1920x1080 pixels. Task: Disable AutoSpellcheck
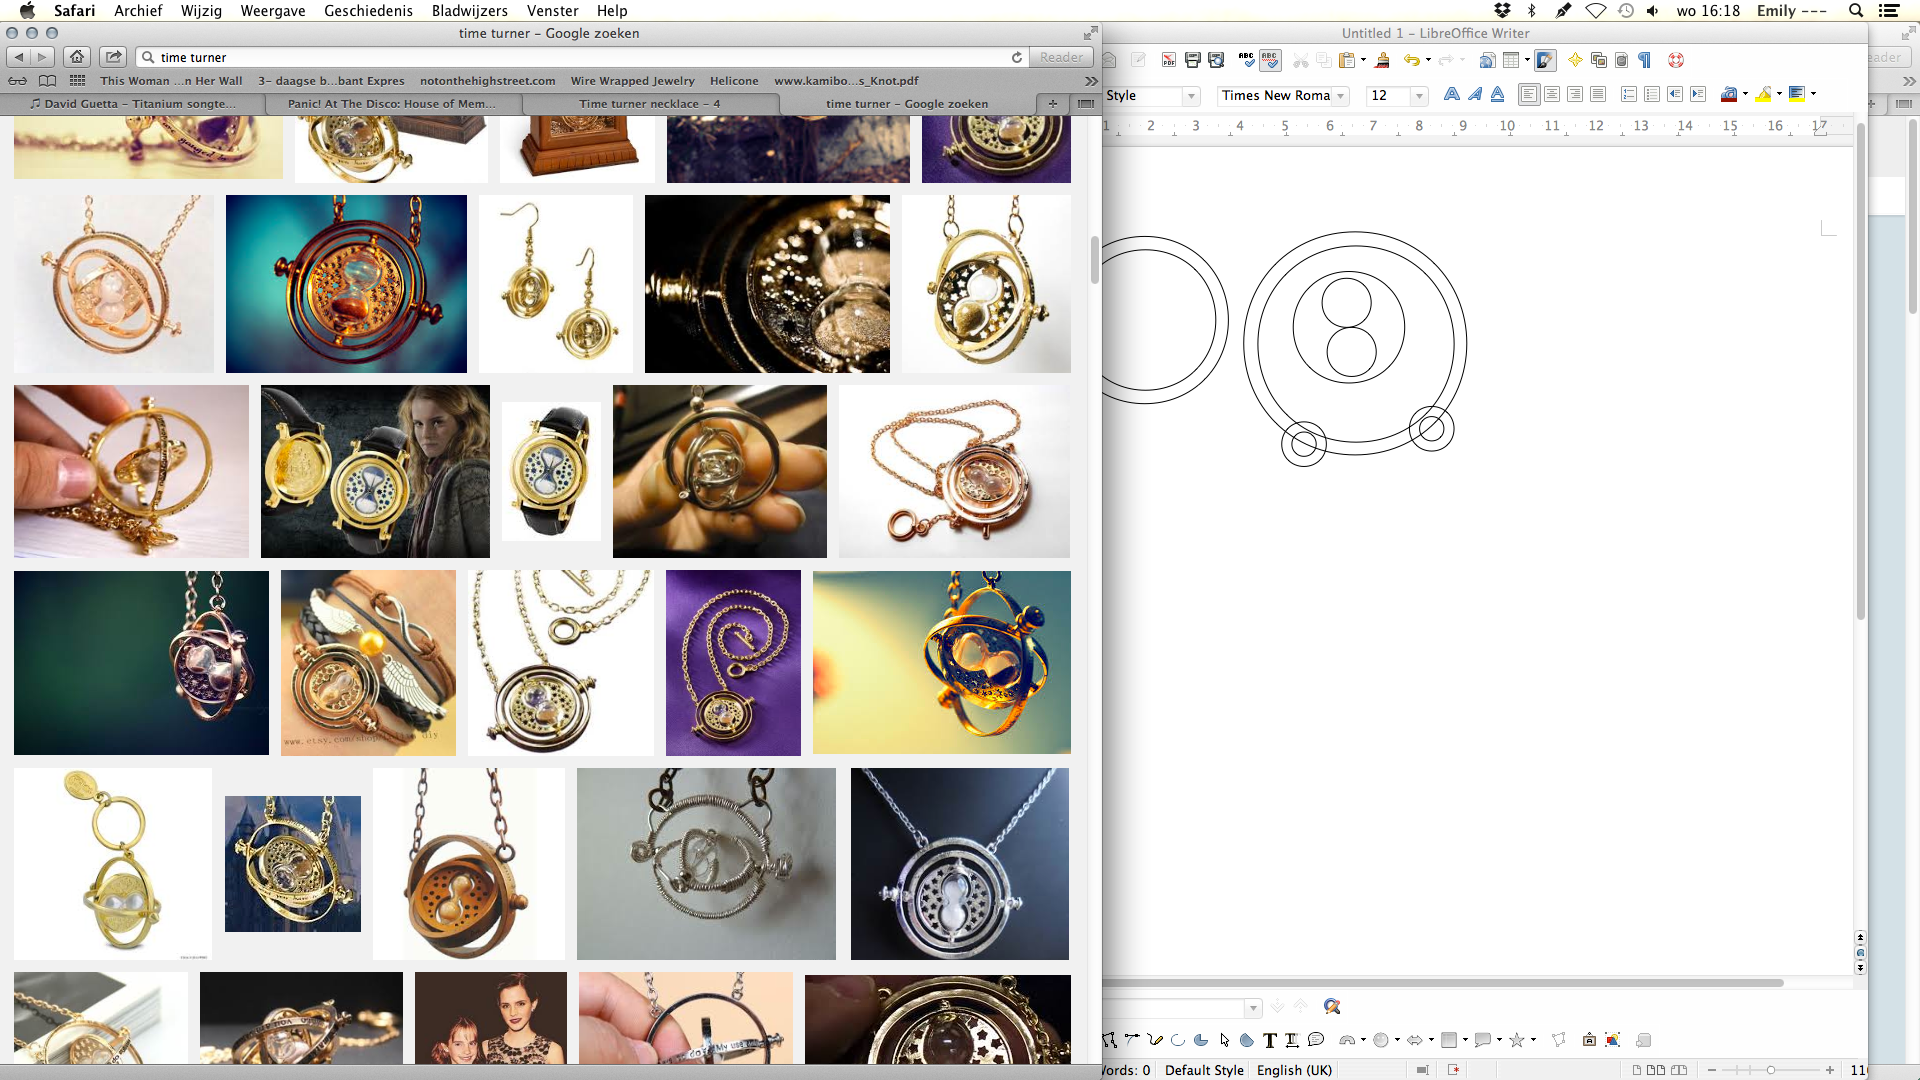1269,60
